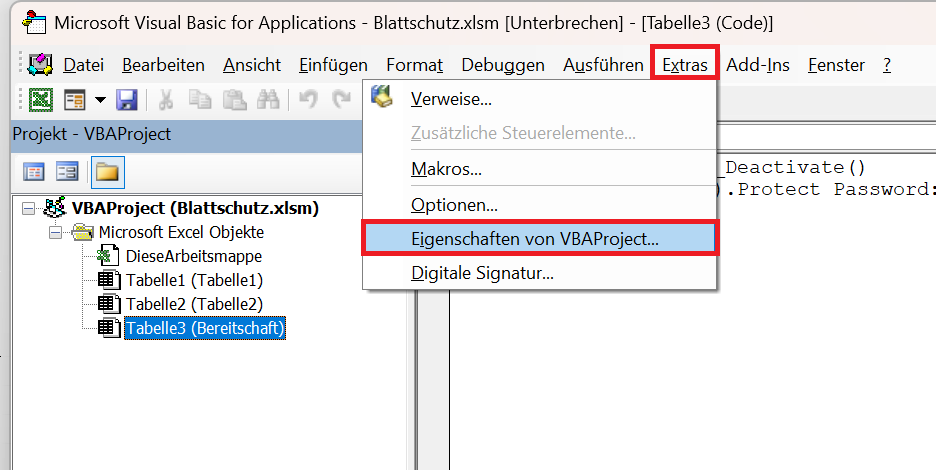Choose Makros... from the Extras menu
Viewport: 936px width, 470px height.
pyautogui.click(x=540, y=169)
